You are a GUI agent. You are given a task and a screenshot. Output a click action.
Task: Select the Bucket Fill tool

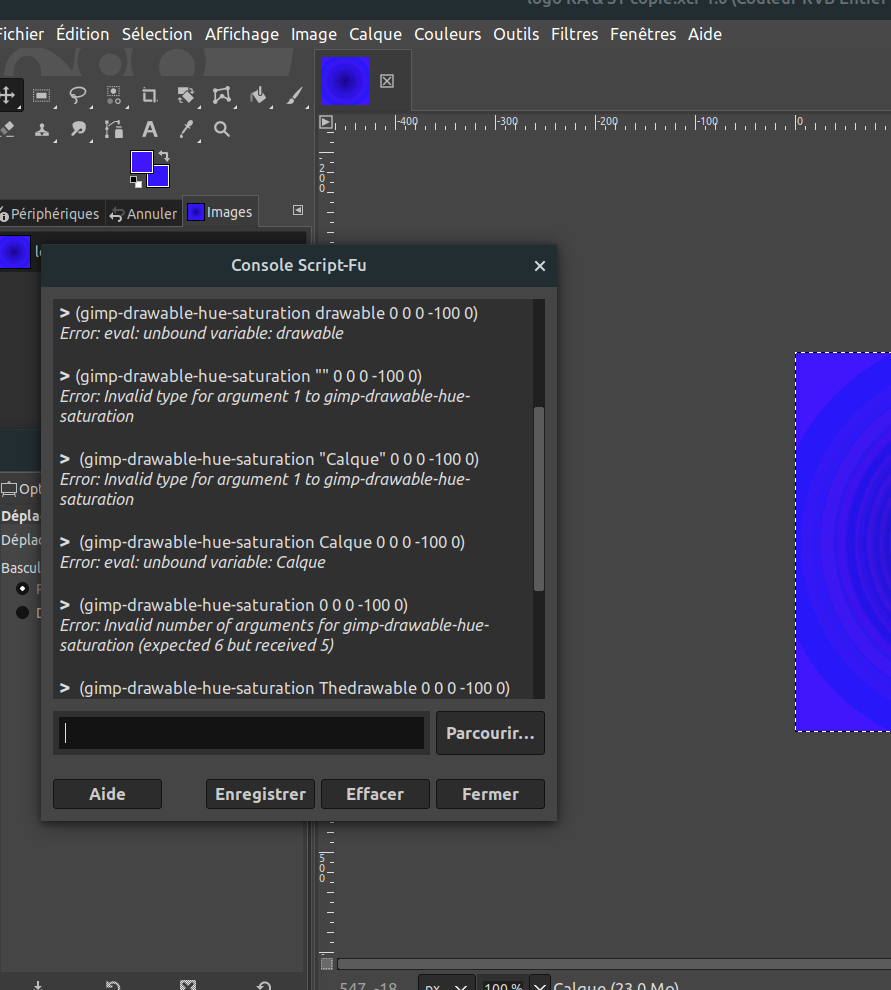258,96
